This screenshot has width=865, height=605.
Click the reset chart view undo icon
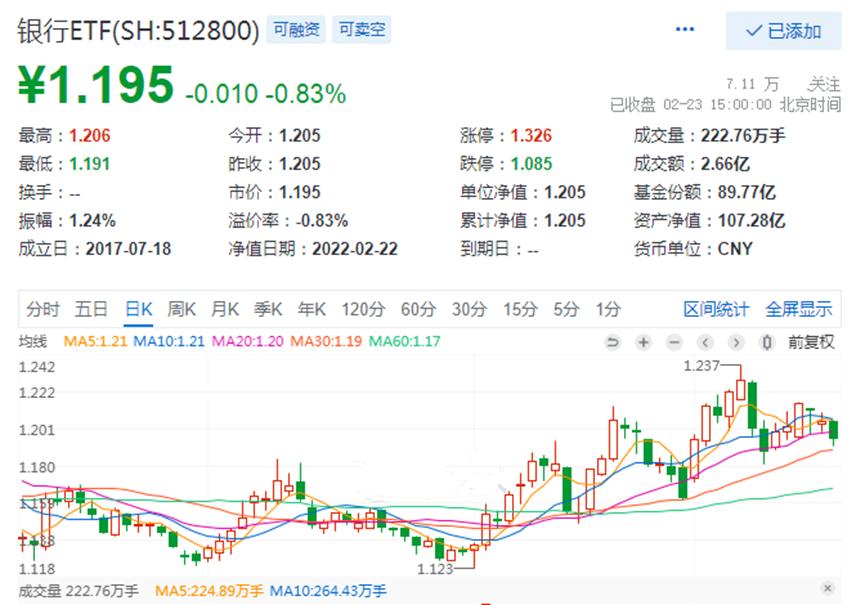point(612,342)
